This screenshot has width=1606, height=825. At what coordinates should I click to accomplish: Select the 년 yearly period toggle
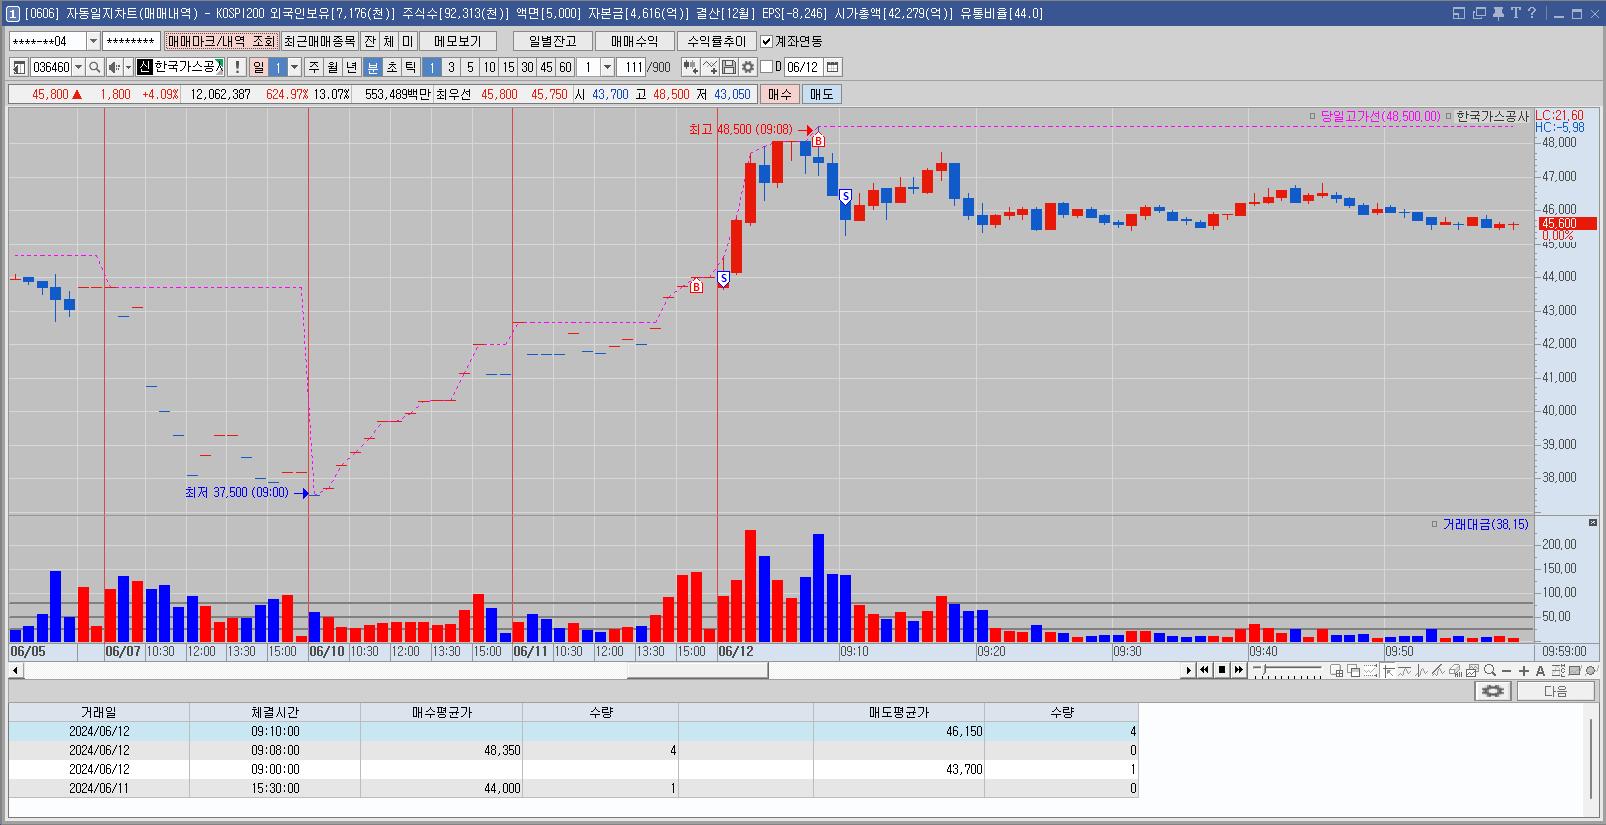tap(352, 67)
